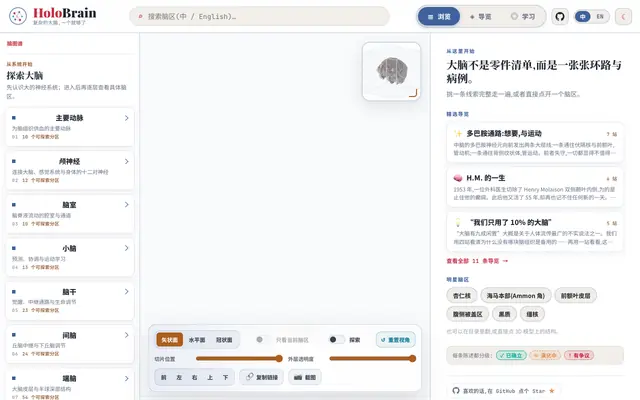Click the blue square marker on 小脑
The height and width of the screenshot is (400, 640).
[x=14, y=248]
